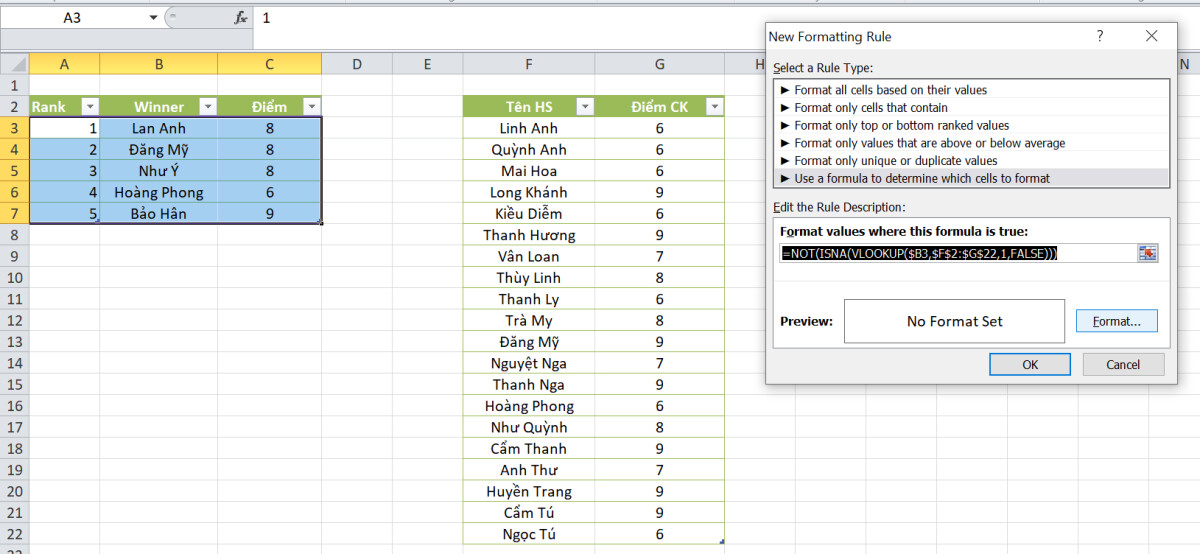
Task: Close the New Formatting Rule dialog
Action: (x=1152, y=36)
